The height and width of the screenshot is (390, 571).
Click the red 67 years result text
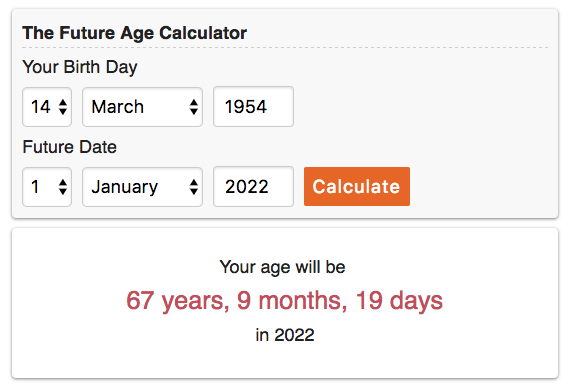tap(284, 301)
